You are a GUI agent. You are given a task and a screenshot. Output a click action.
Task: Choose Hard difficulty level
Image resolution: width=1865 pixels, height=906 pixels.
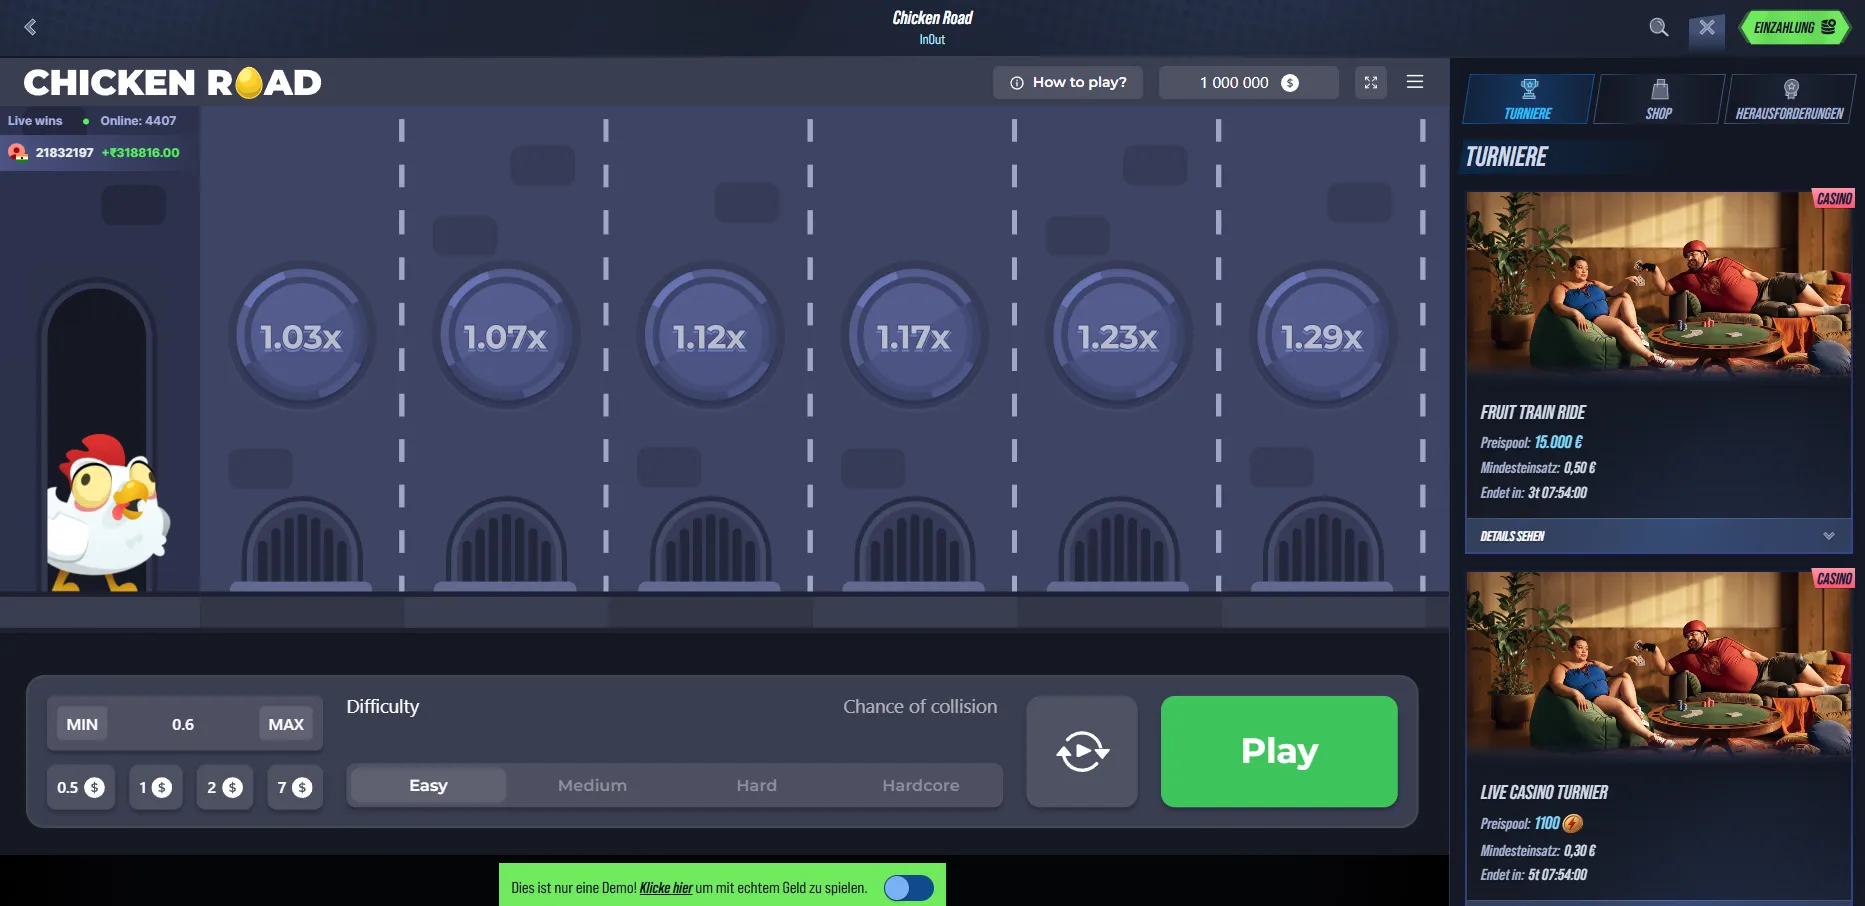[756, 785]
